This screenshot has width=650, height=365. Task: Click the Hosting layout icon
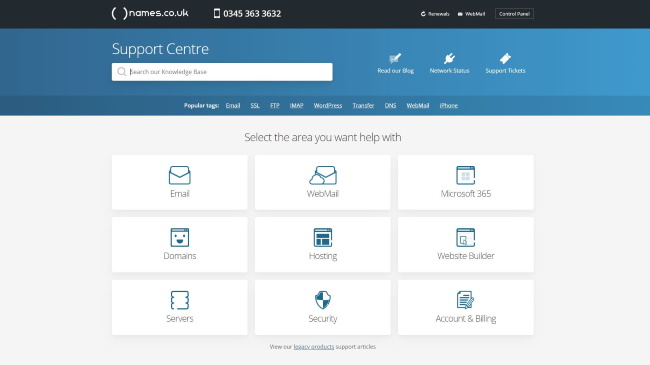(x=323, y=237)
